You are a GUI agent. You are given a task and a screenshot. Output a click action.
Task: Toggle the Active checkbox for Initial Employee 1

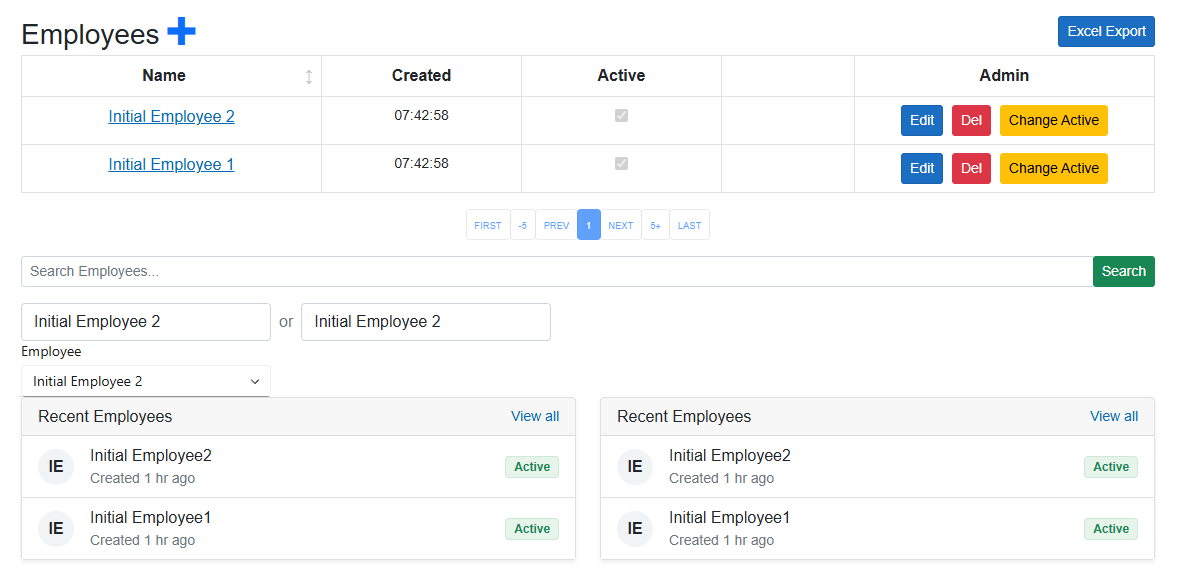pos(621,163)
